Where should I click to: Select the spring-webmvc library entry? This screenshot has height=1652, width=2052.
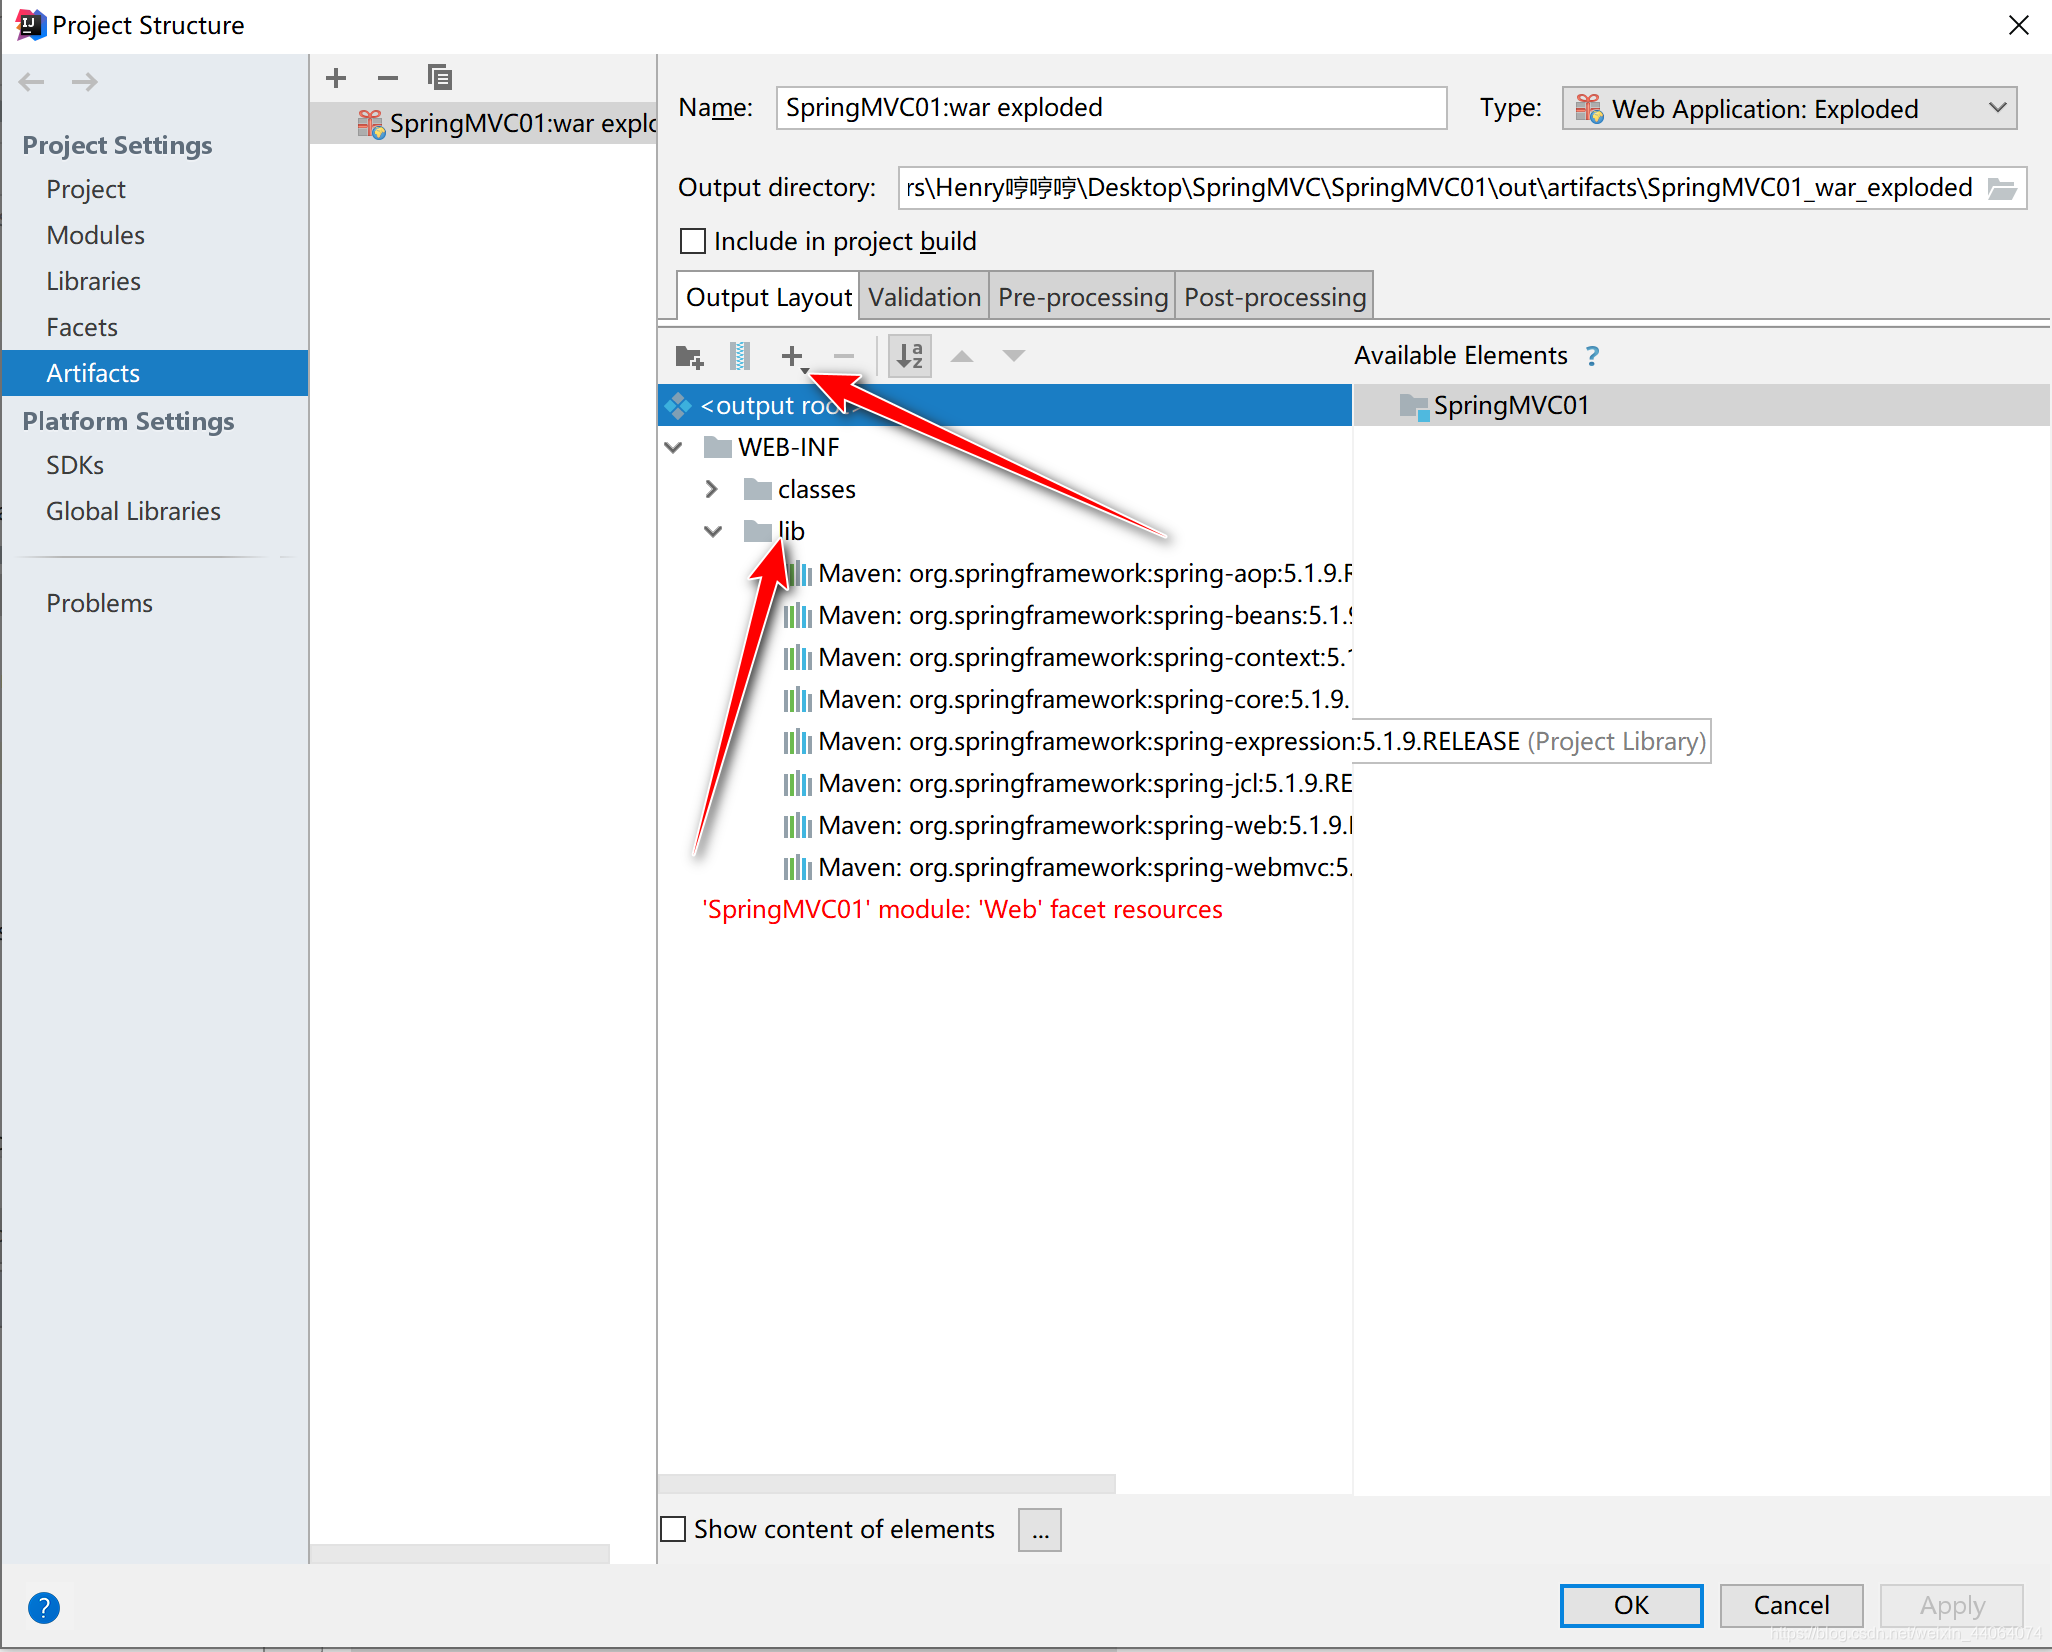click(x=1067, y=867)
